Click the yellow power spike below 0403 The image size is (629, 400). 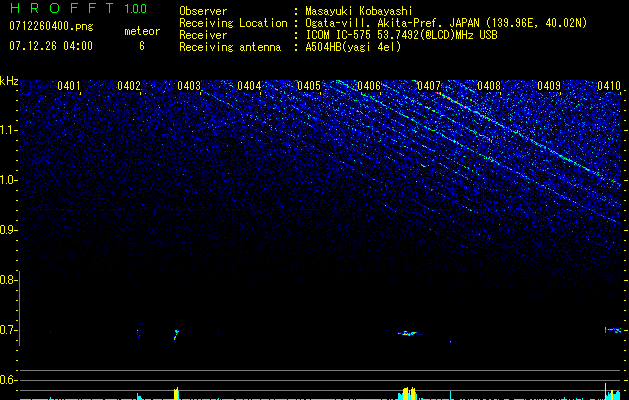(x=176, y=393)
